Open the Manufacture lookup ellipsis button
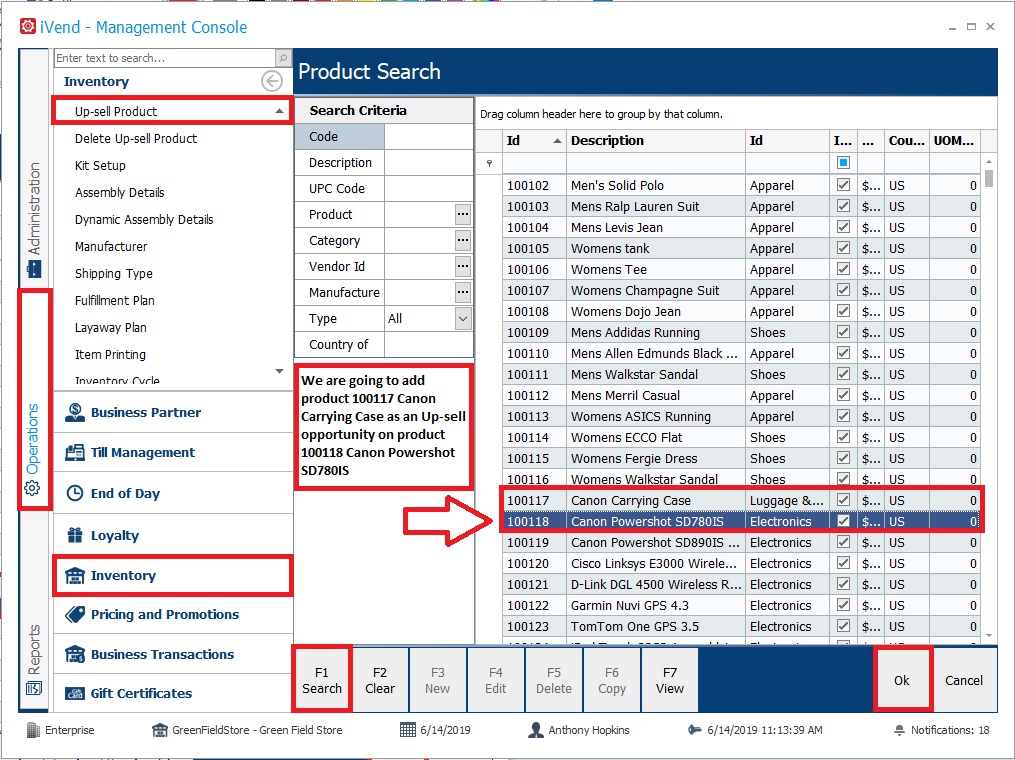The height and width of the screenshot is (760, 1015). (x=462, y=292)
